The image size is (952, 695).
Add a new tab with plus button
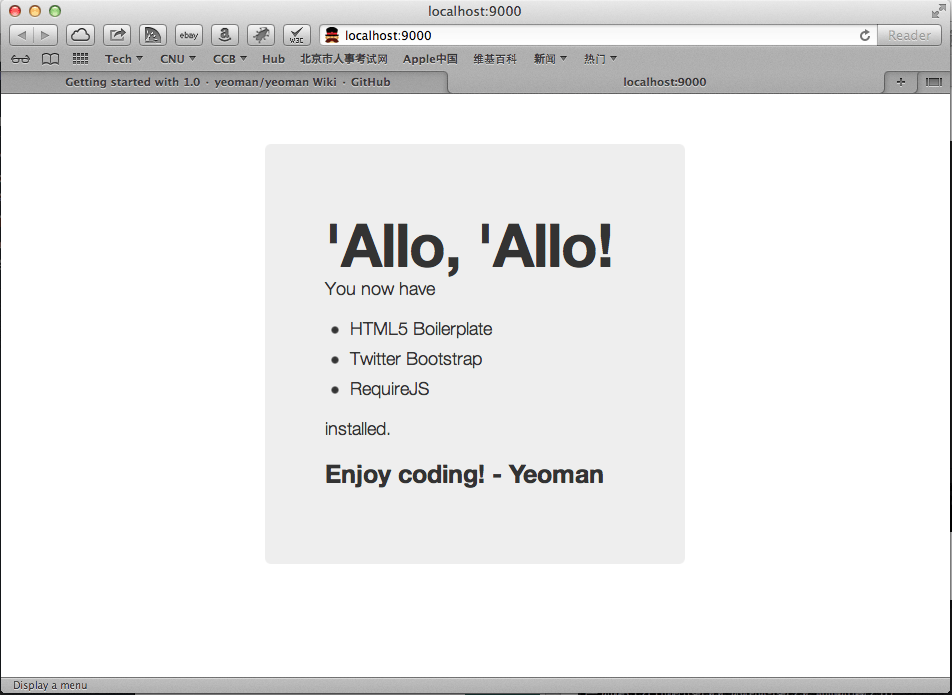click(x=900, y=82)
